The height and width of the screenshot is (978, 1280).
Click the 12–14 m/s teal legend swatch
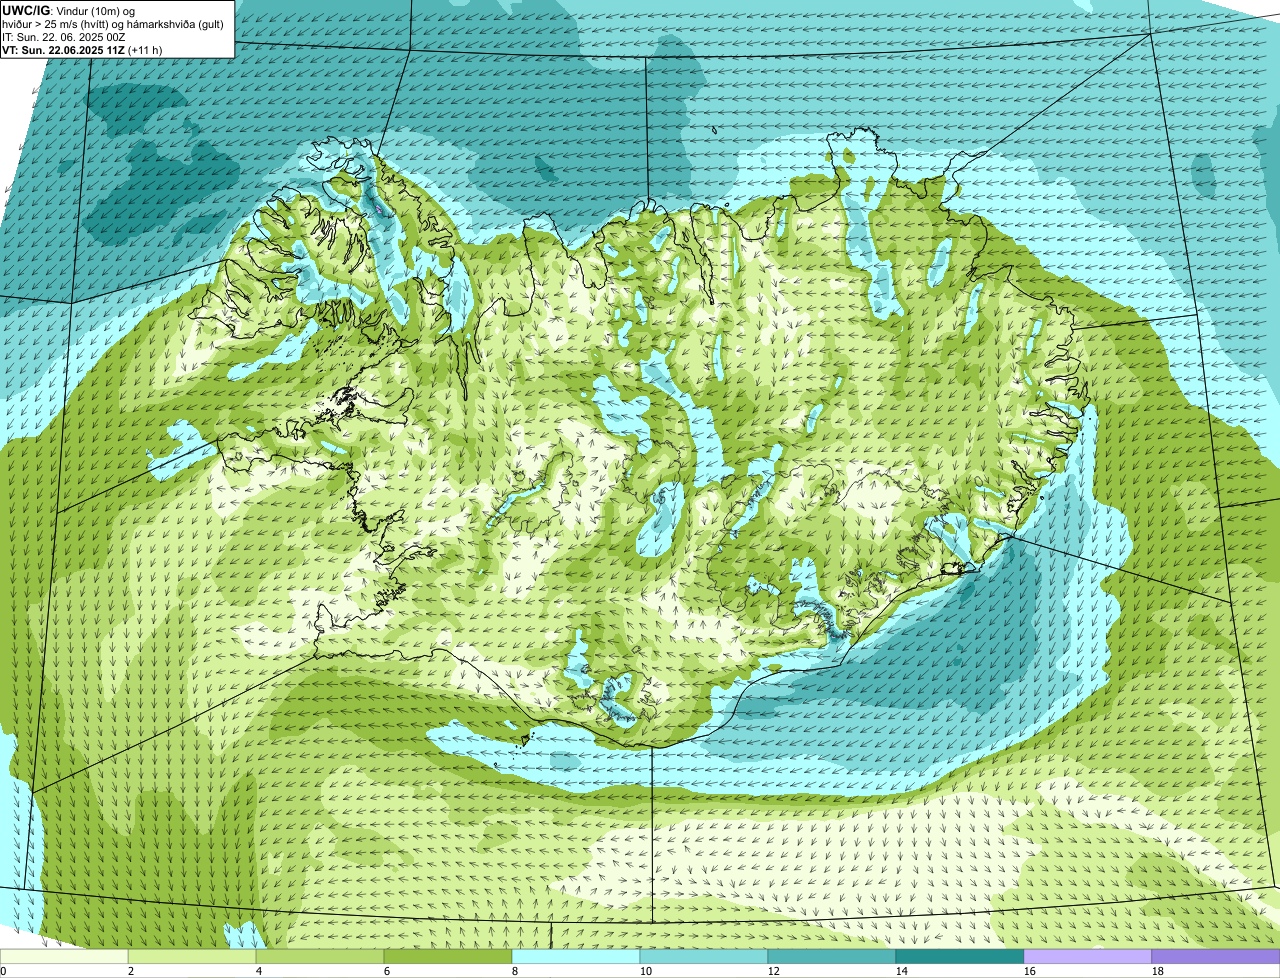pyautogui.click(x=832, y=957)
